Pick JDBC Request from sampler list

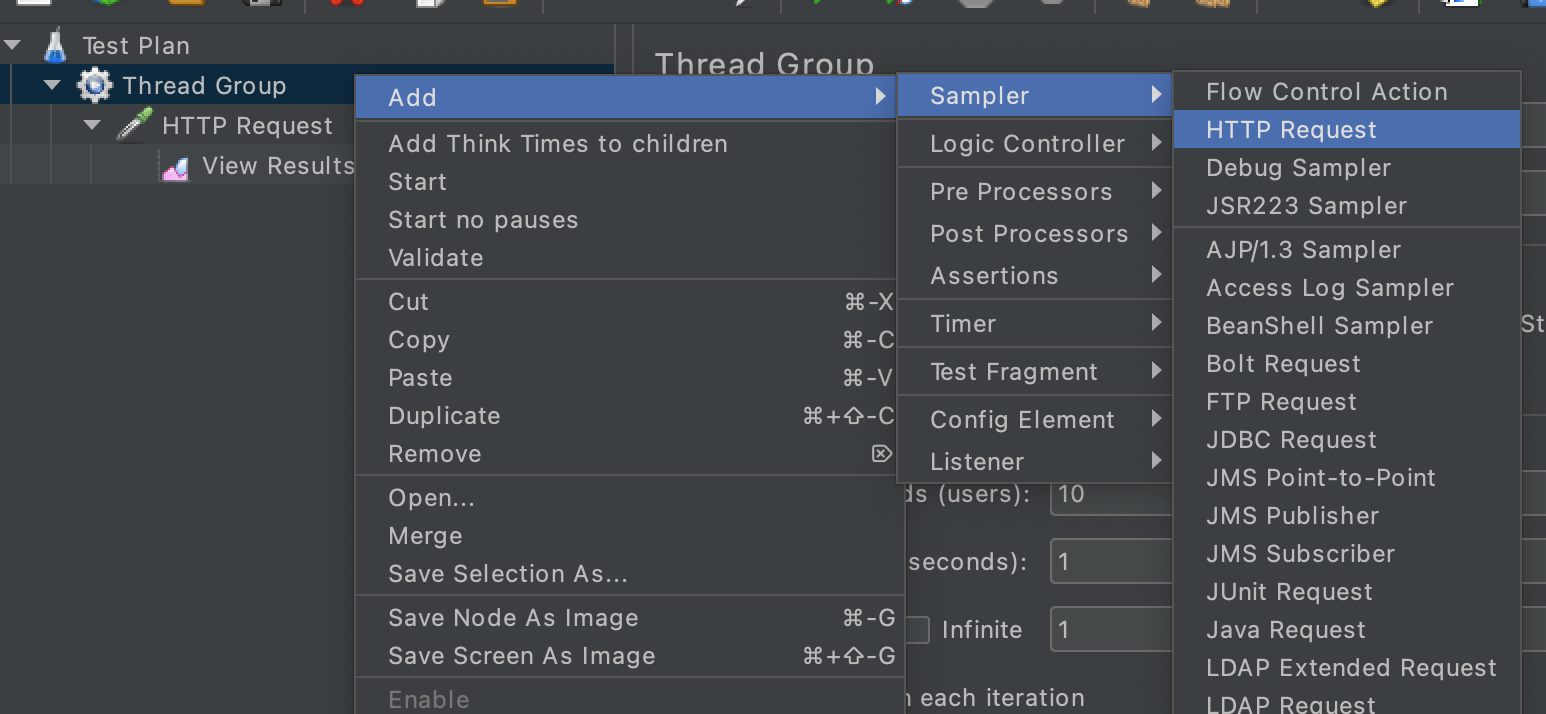(1291, 440)
